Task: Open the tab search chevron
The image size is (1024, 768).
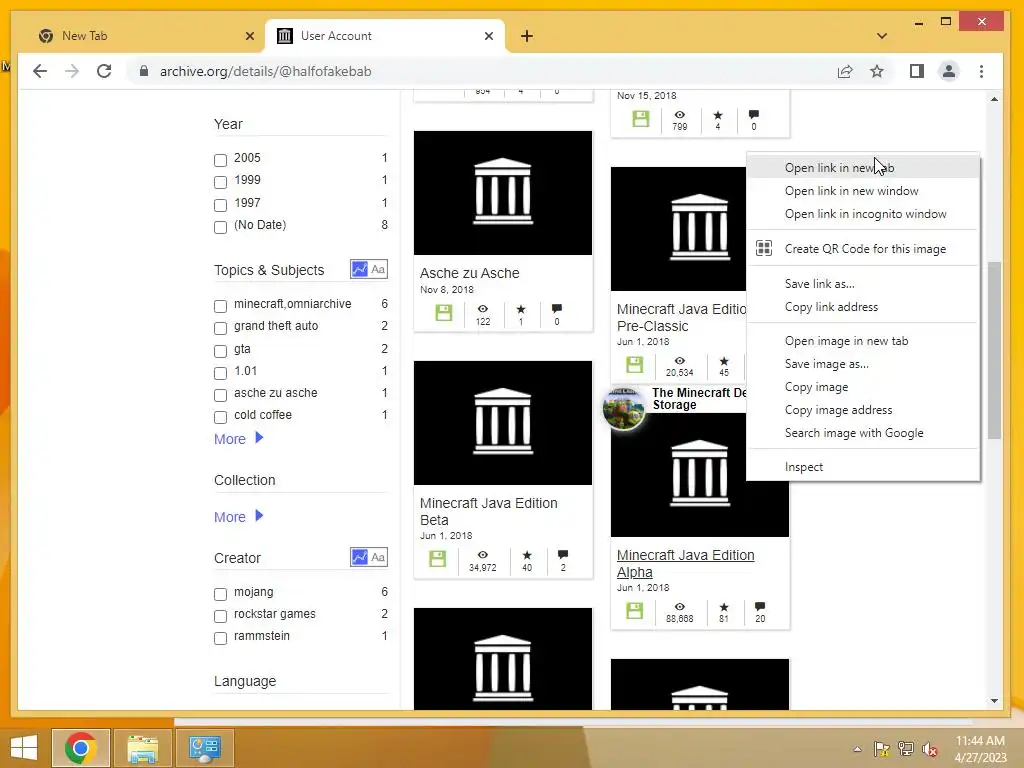Action: [x=882, y=36]
